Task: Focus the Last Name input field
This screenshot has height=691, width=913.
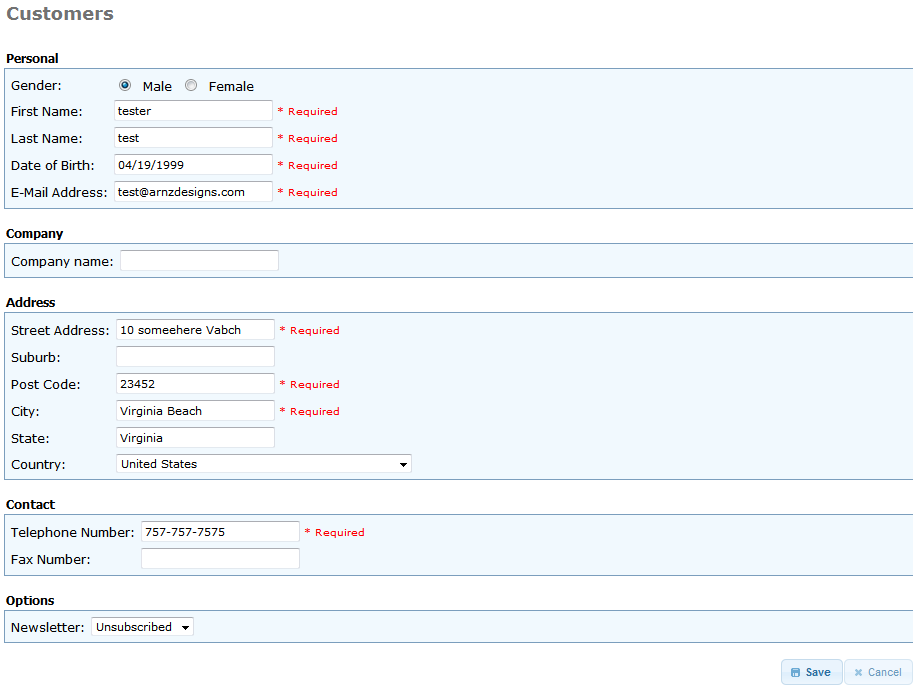Action: coord(193,138)
